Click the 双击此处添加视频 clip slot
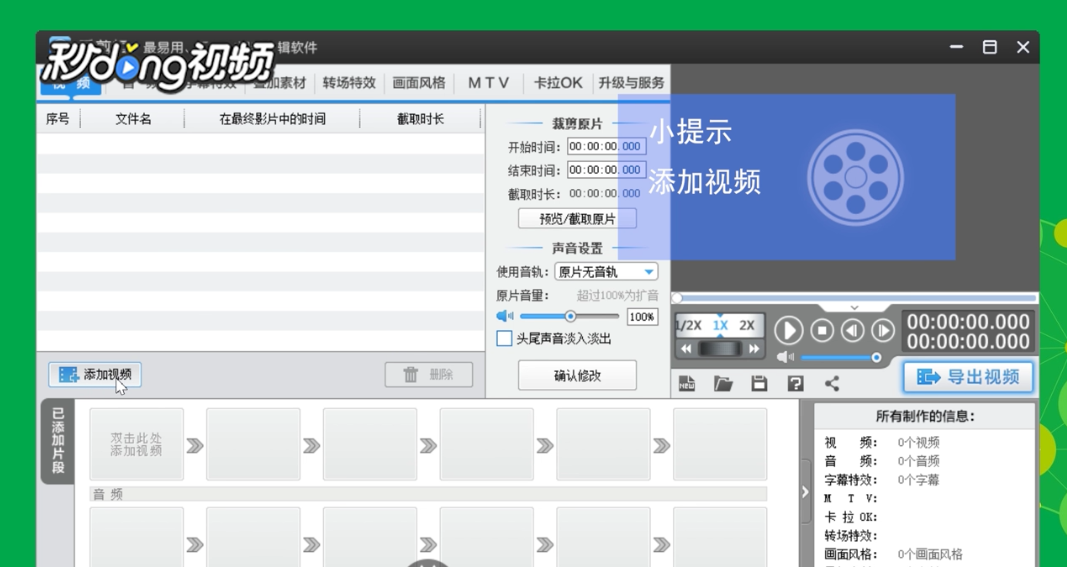 136,444
